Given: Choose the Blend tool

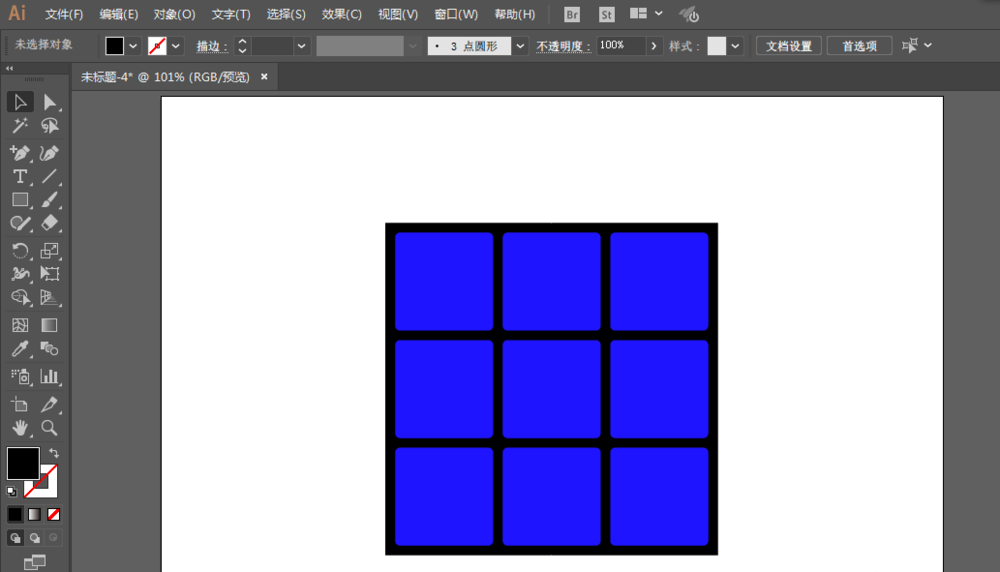Looking at the screenshot, I should click(49, 349).
